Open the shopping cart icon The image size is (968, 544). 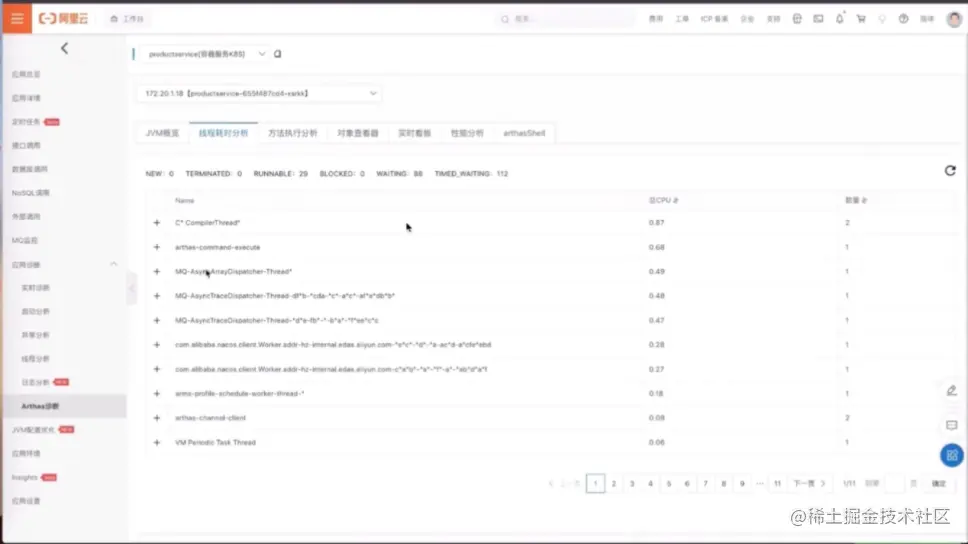coord(861,19)
